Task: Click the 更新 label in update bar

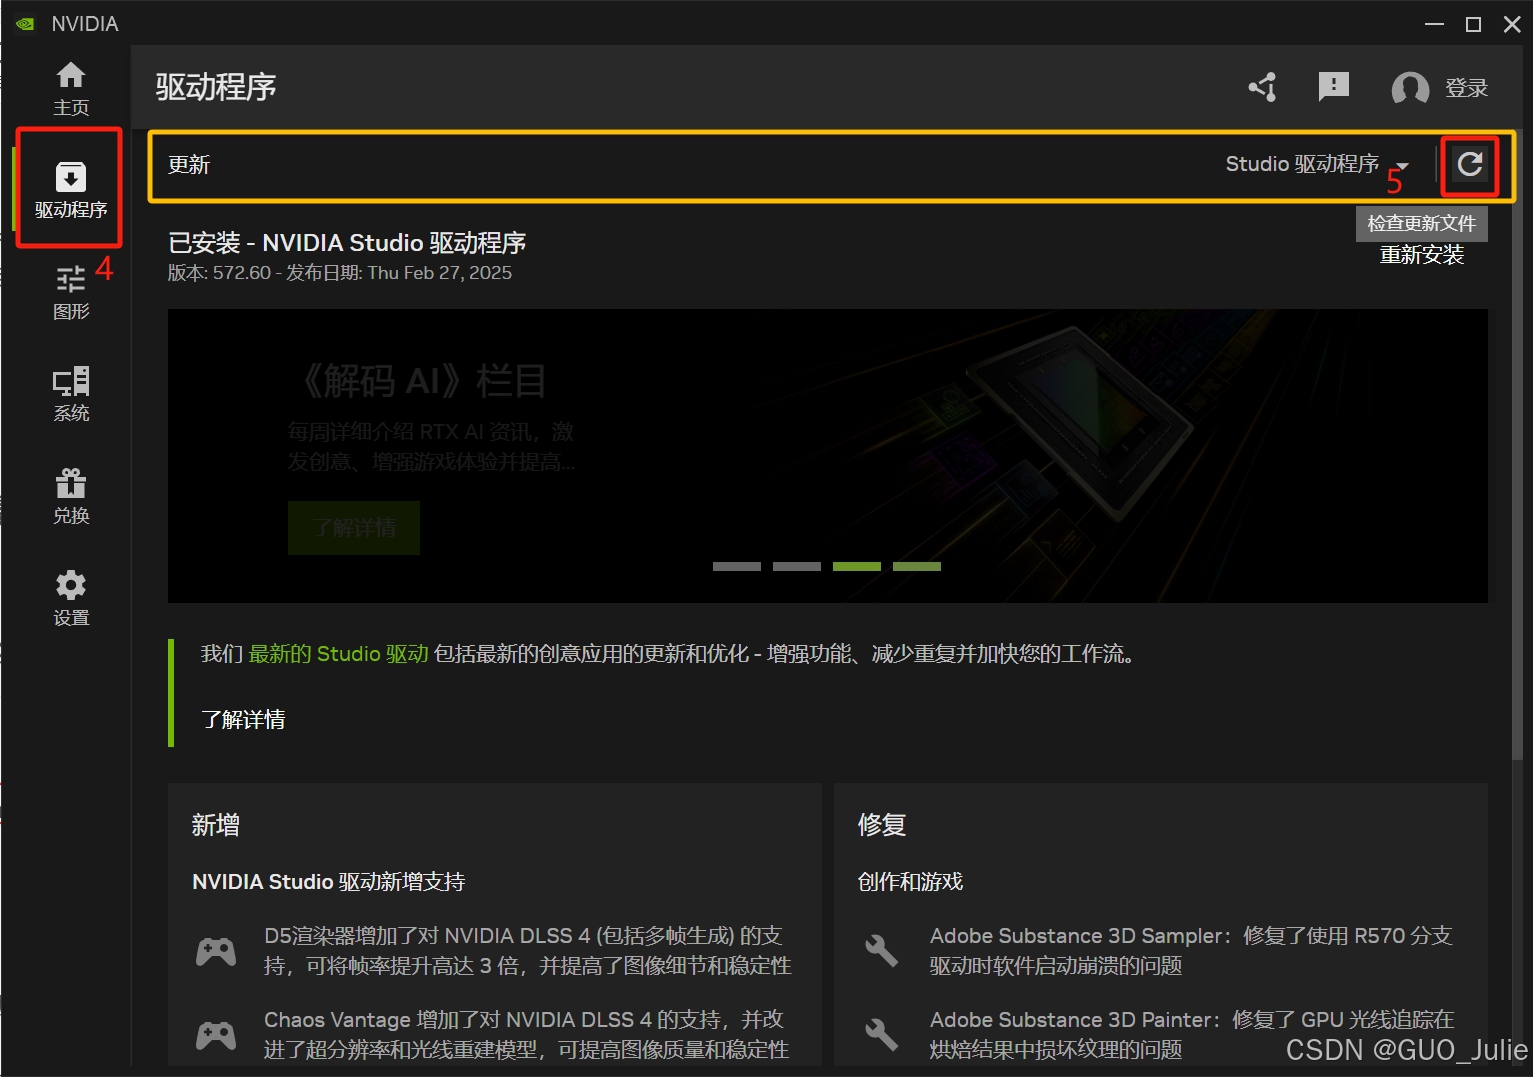Action: pyautogui.click(x=189, y=165)
